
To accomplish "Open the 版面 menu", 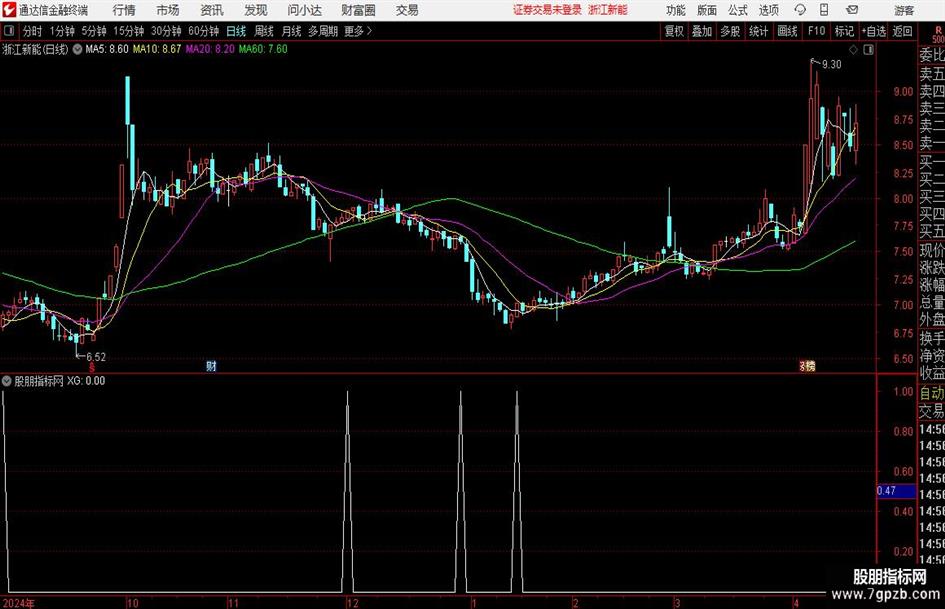I will (x=706, y=10).
